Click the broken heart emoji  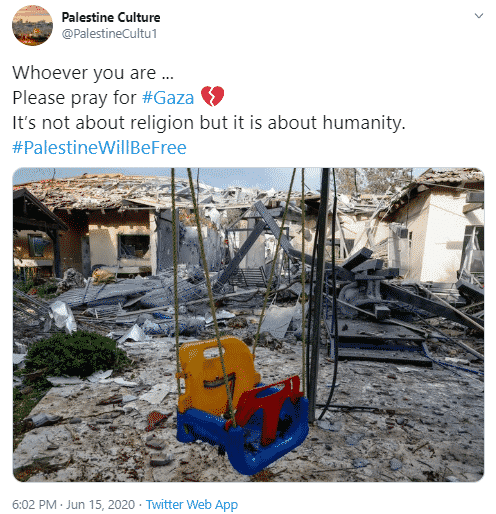pos(212,97)
